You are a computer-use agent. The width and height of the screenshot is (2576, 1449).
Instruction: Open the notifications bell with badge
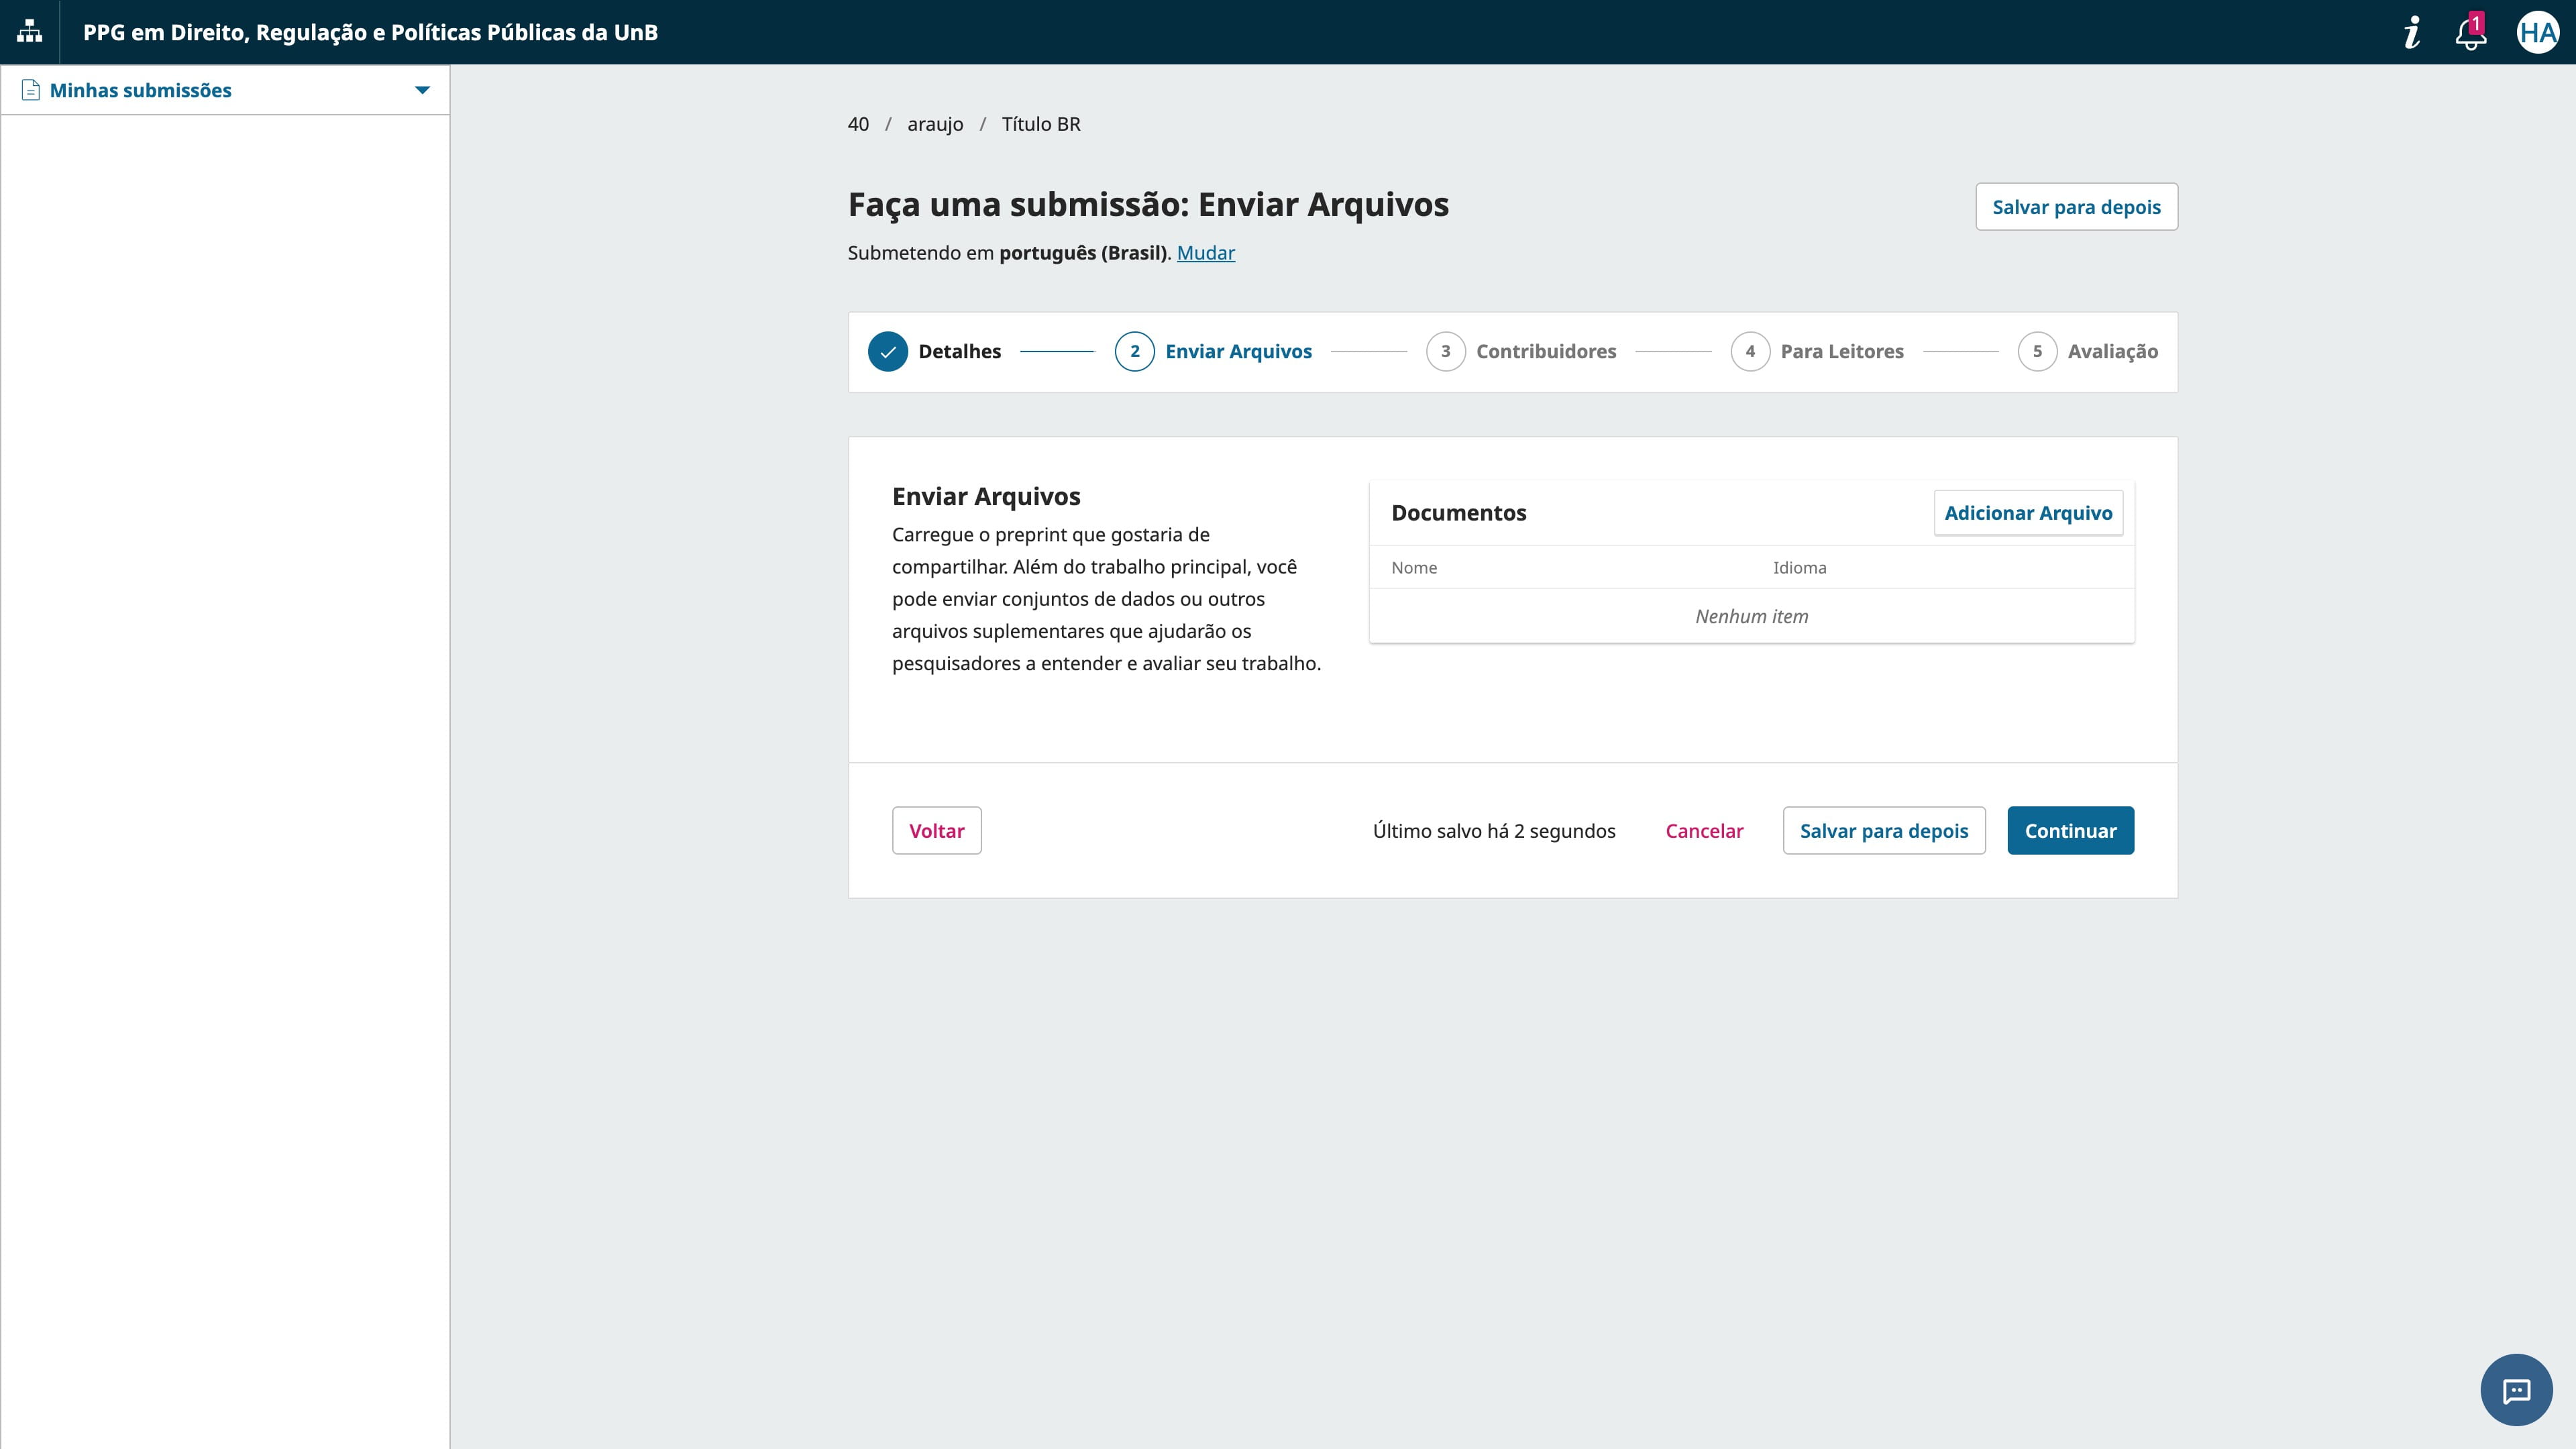coord(2471,32)
